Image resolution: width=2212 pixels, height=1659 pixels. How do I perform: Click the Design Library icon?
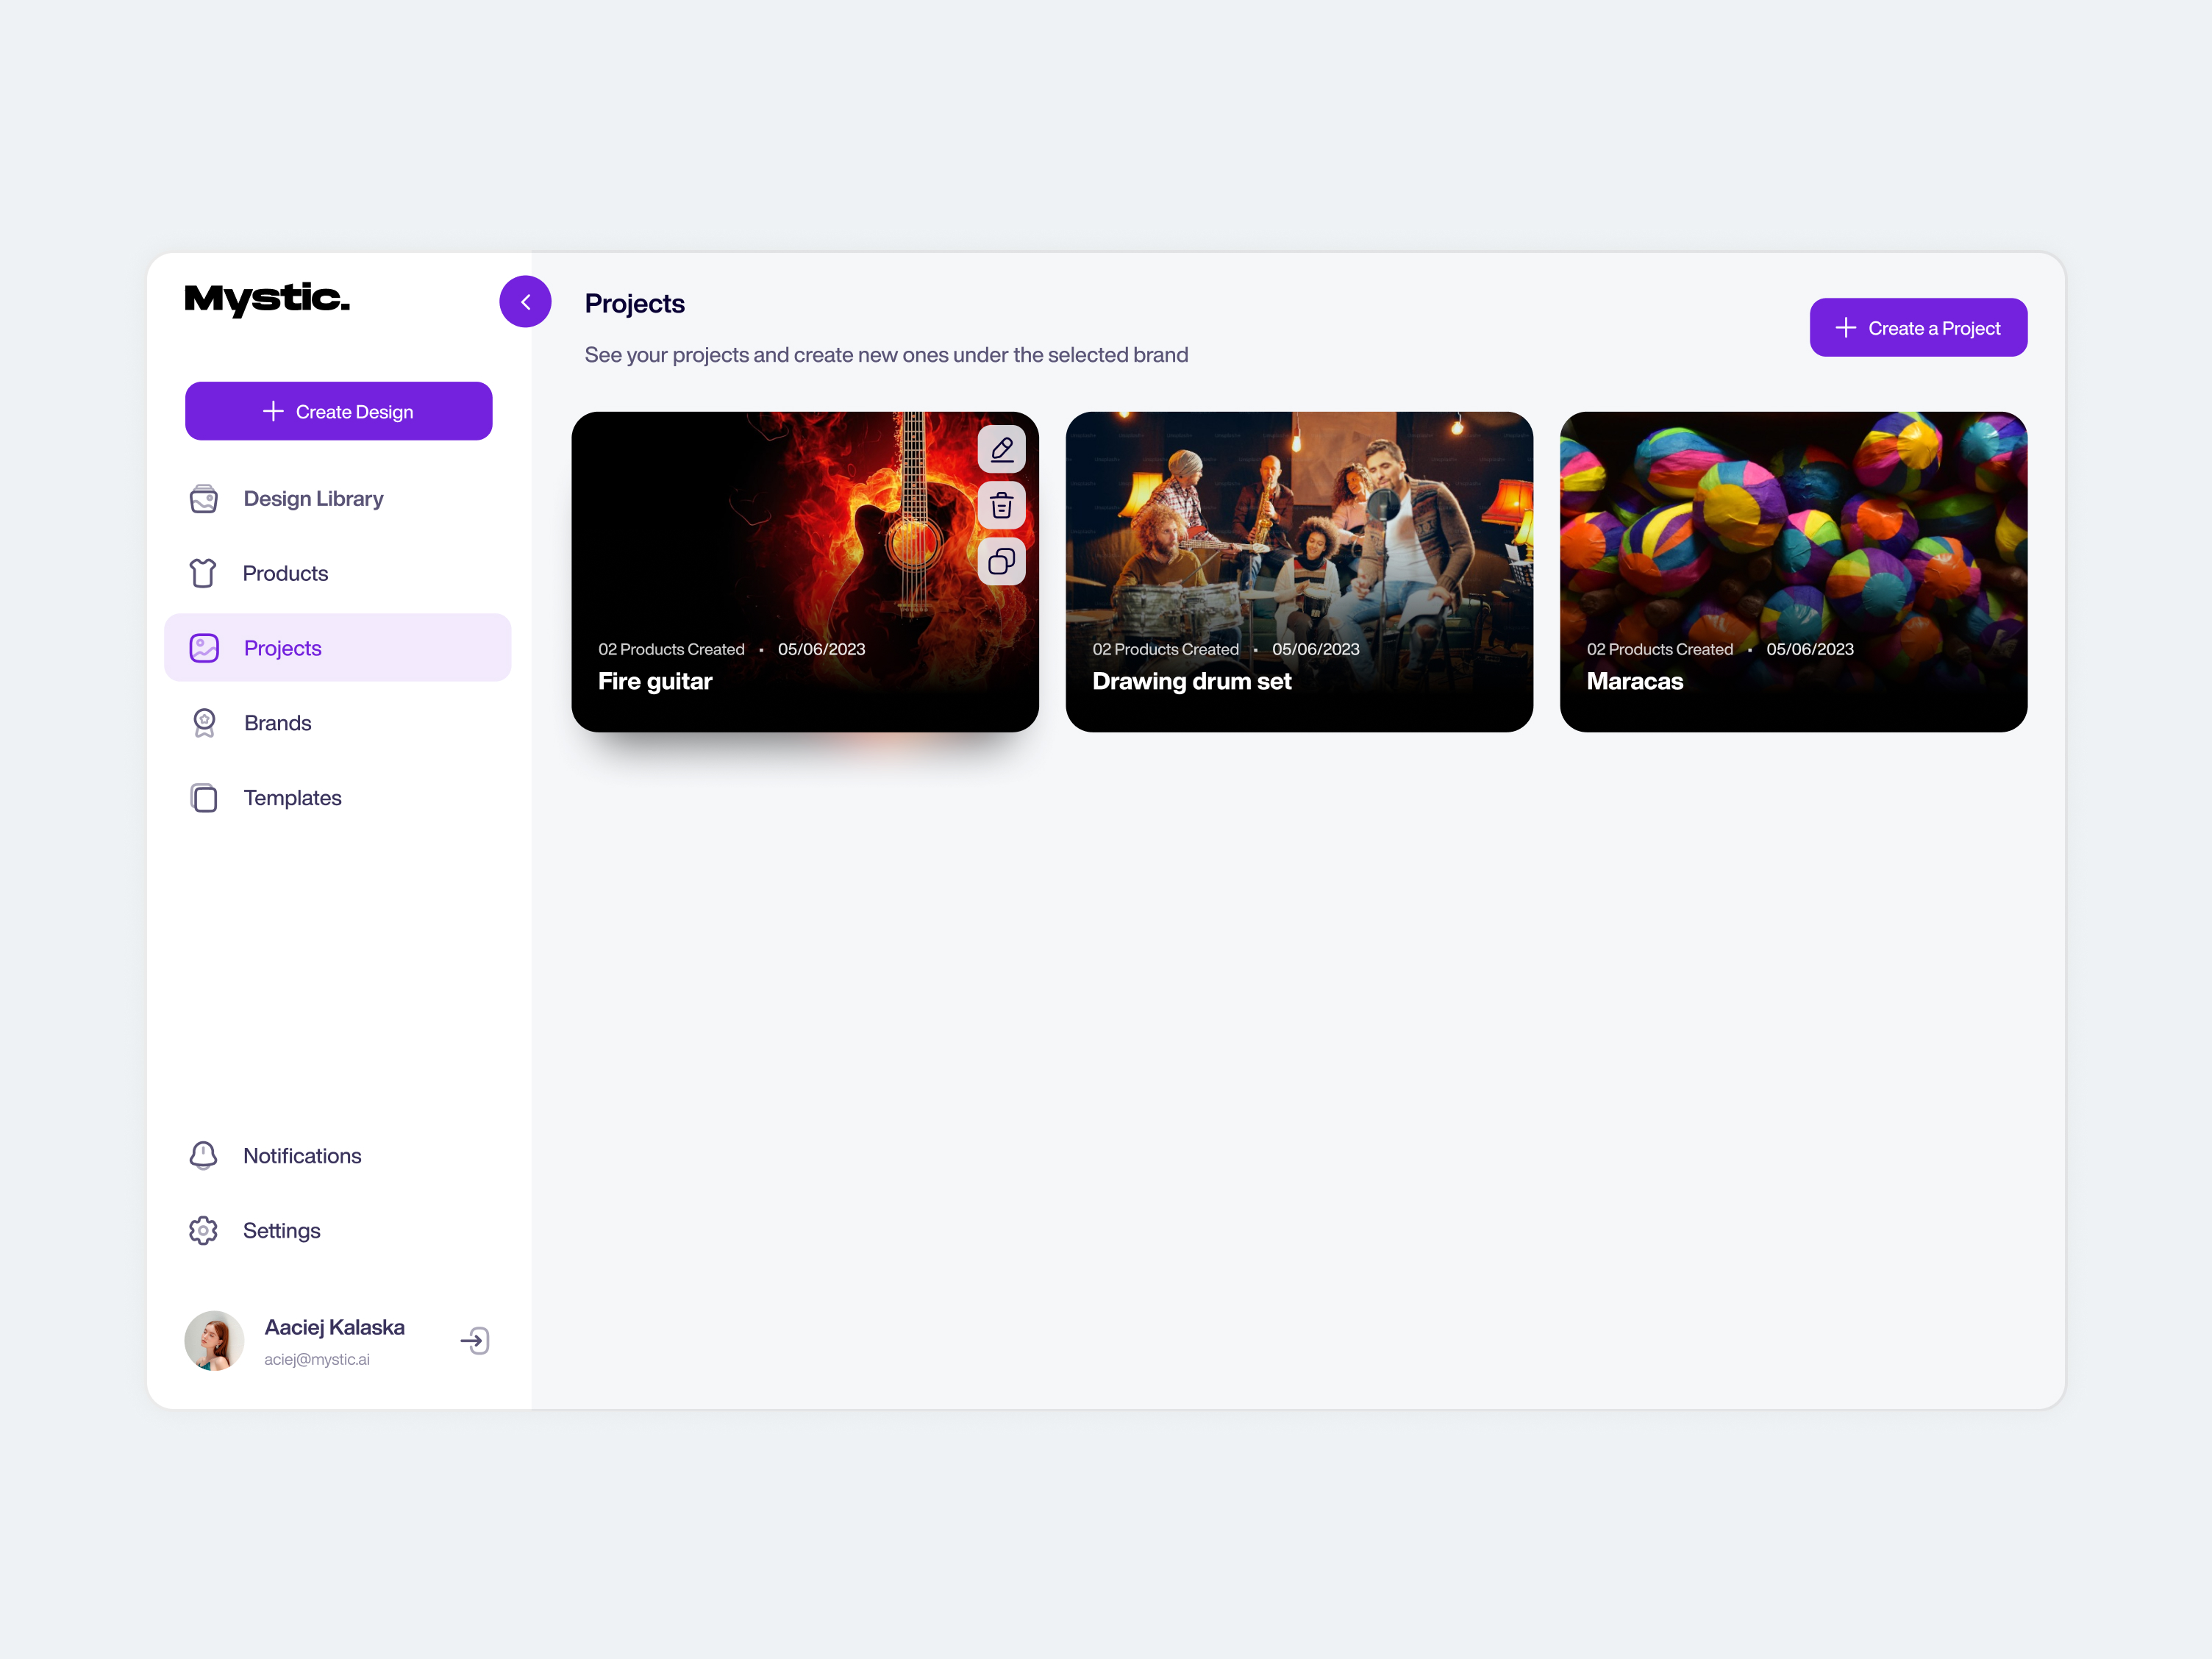point(204,498)
